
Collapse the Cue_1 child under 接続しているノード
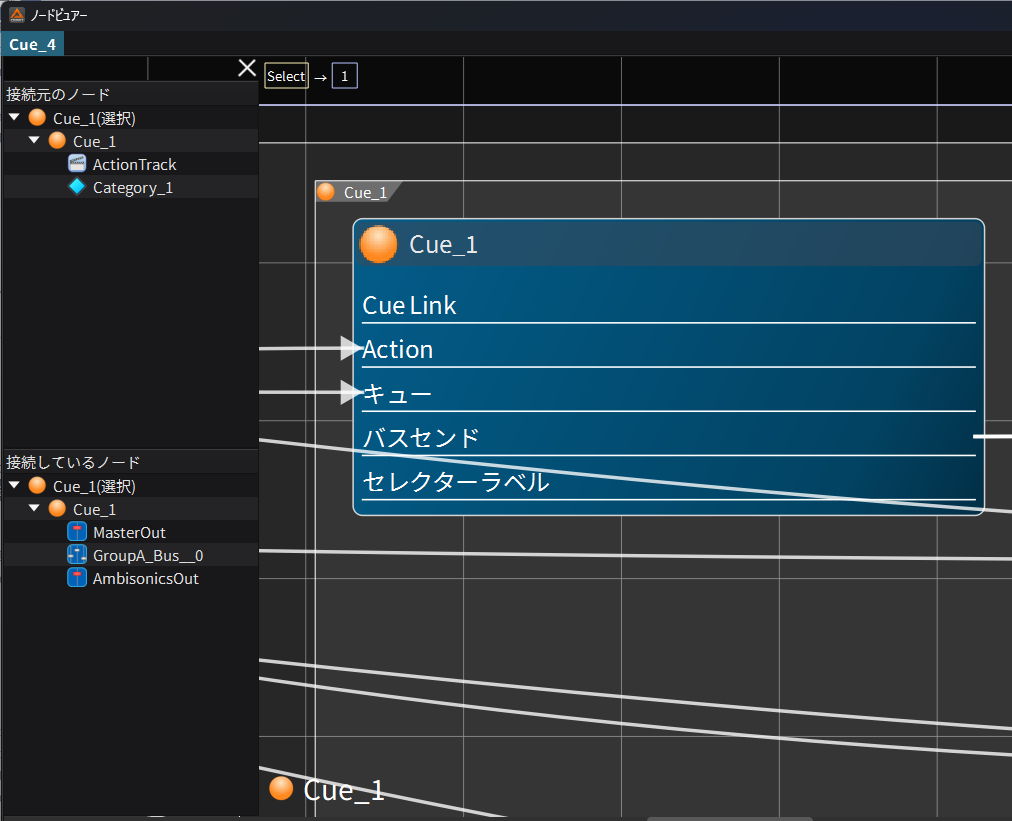[34, 509]
